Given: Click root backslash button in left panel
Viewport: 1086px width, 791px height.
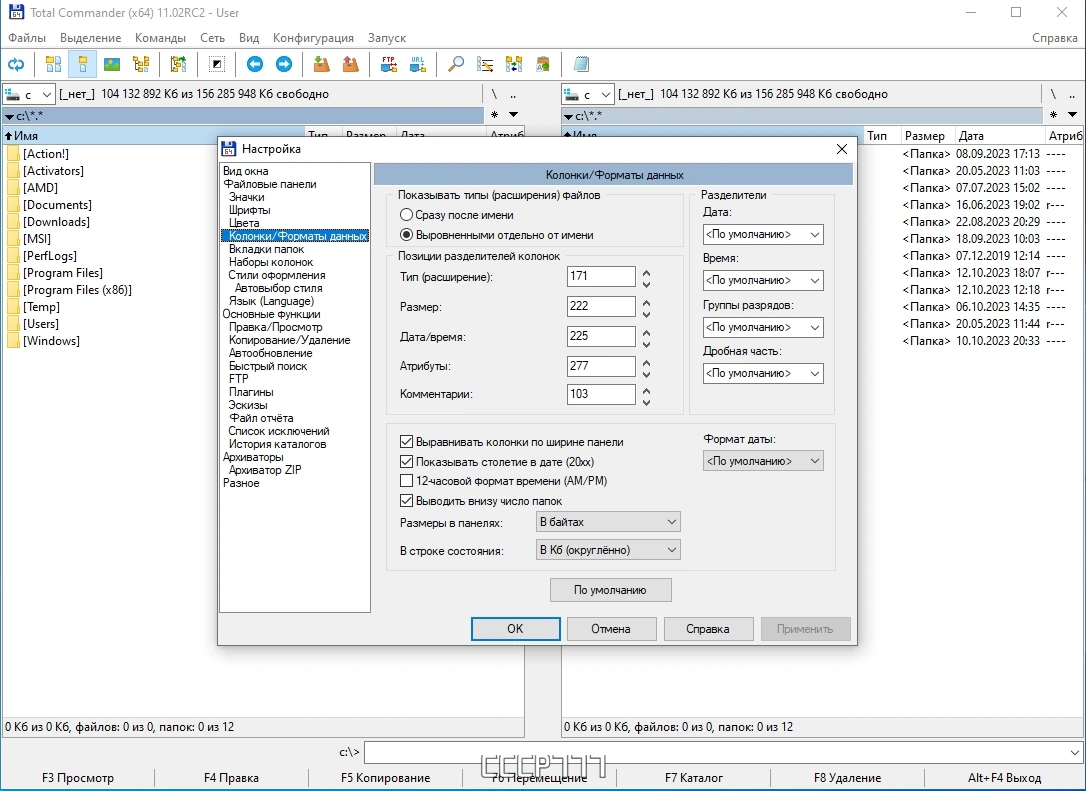Looking at the screenshot, I should 494,94.
